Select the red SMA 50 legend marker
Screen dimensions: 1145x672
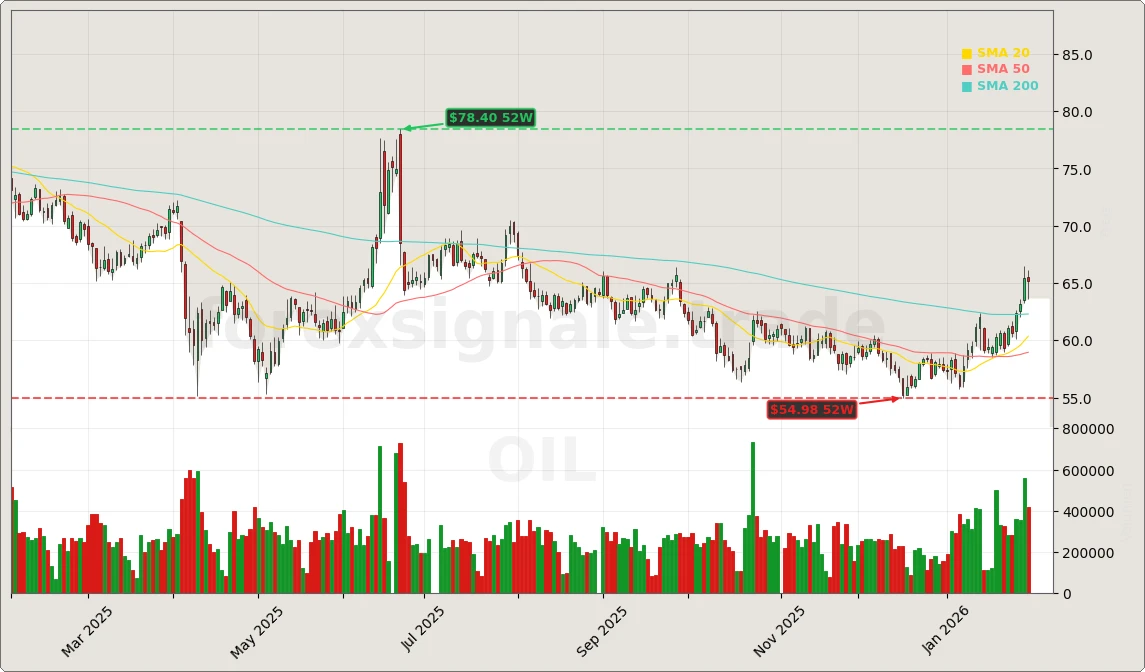[966, 69]
